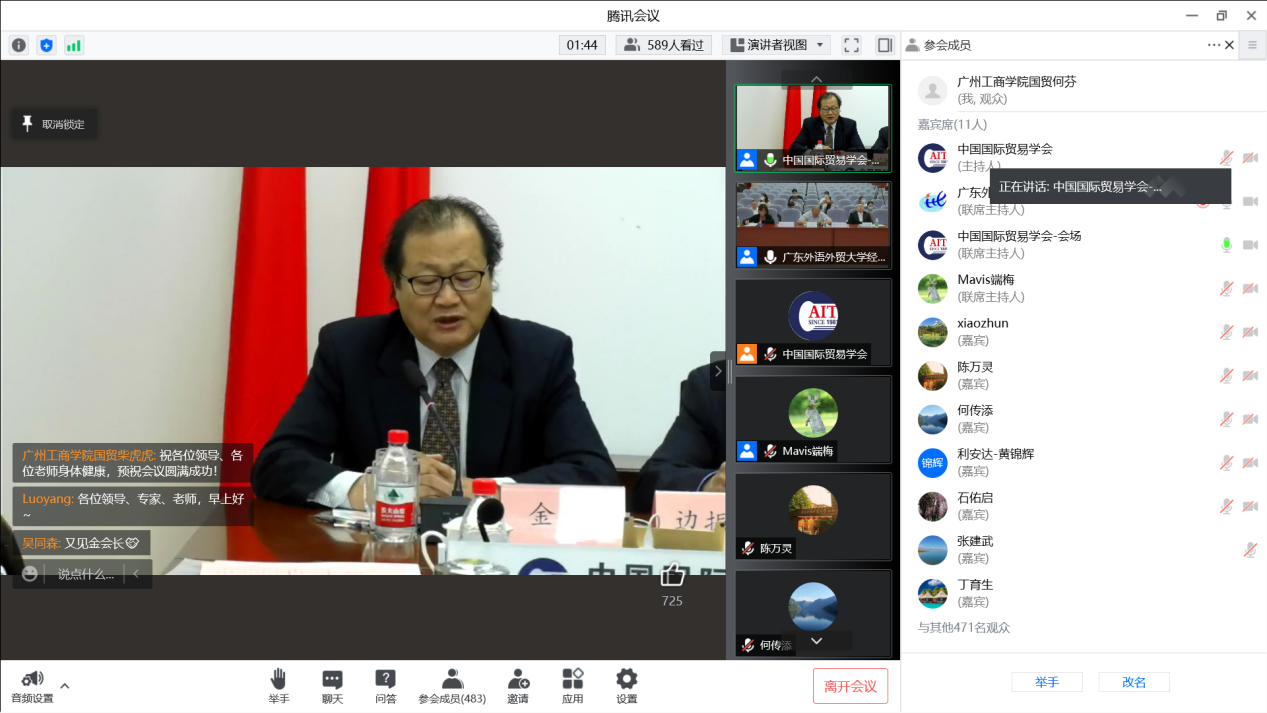Screen dimensions: 1267x713
Task: Raise hand from the bottom toolbar
Action: (278, 685)
